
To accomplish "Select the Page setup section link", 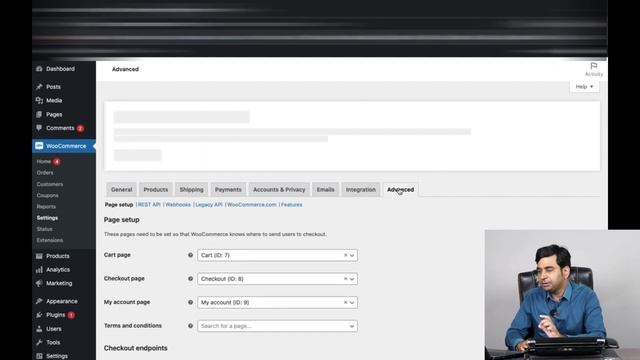I will point(119,204).
